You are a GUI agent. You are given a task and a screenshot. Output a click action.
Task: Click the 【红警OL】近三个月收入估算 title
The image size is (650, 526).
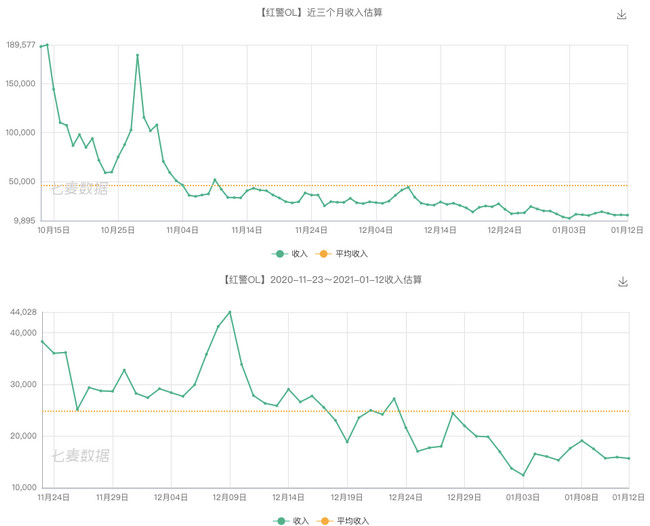pyautogui.click(x=325, y=13)
